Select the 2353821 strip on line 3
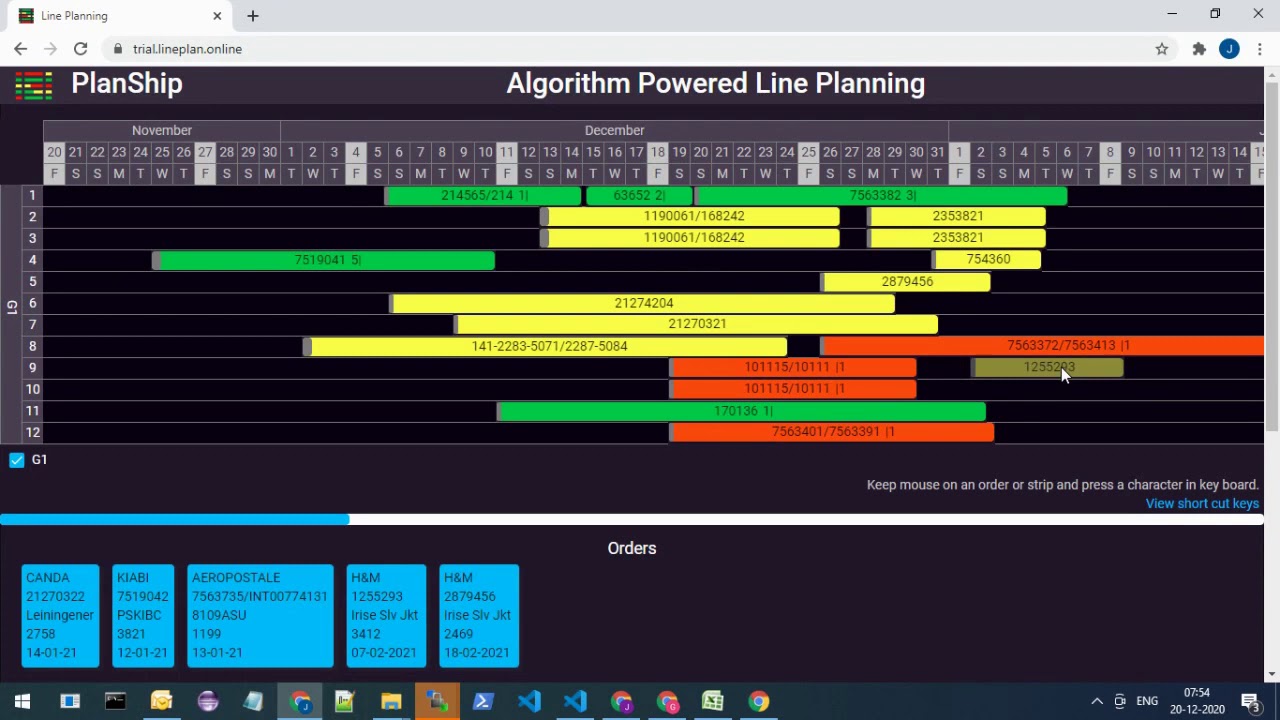Image resolution: width=1280 pixels, height=720 pixels. pos(956,238)
